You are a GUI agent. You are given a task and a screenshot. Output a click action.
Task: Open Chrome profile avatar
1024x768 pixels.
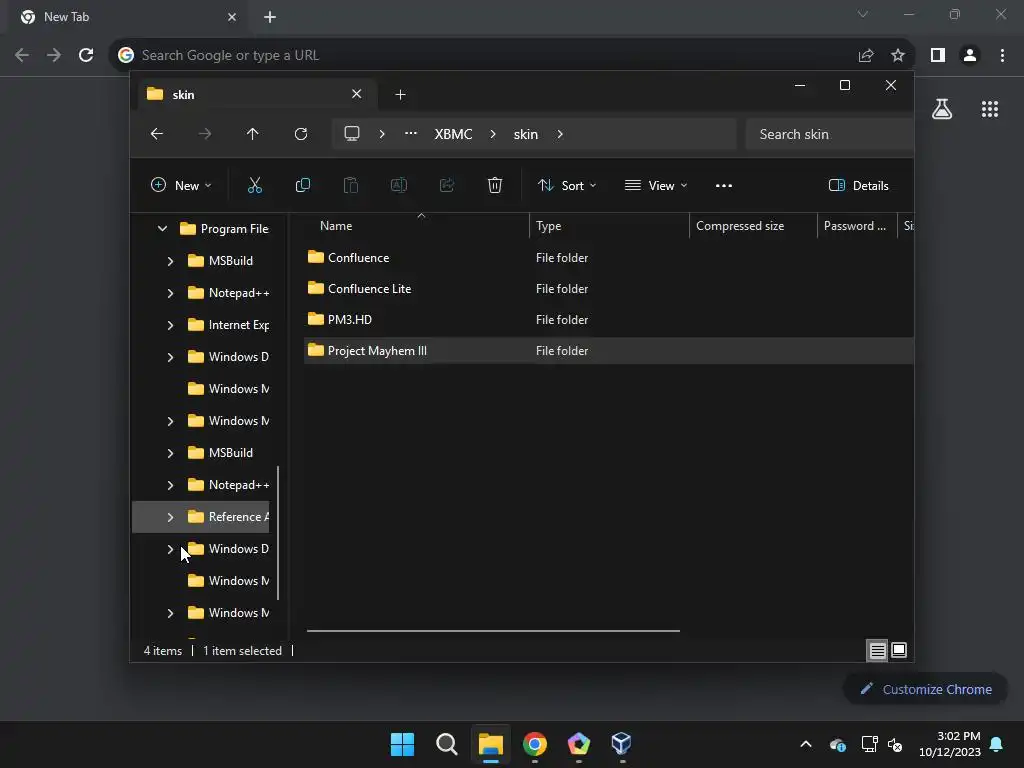pyautogui.click(x=970, y=56)
